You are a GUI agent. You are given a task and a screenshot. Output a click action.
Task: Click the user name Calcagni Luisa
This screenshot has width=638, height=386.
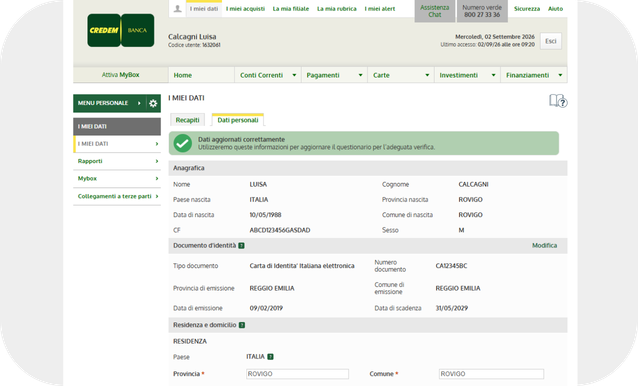[x=192, y=37]
